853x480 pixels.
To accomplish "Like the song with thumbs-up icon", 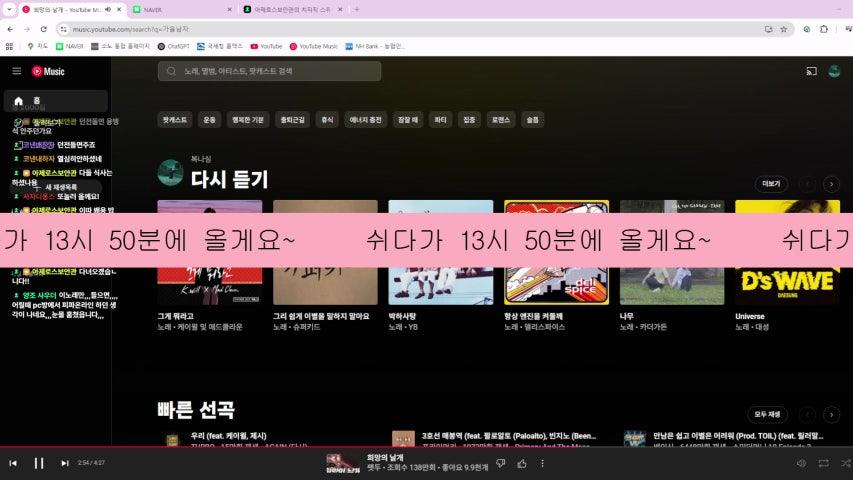I will [x=522, y=463].
